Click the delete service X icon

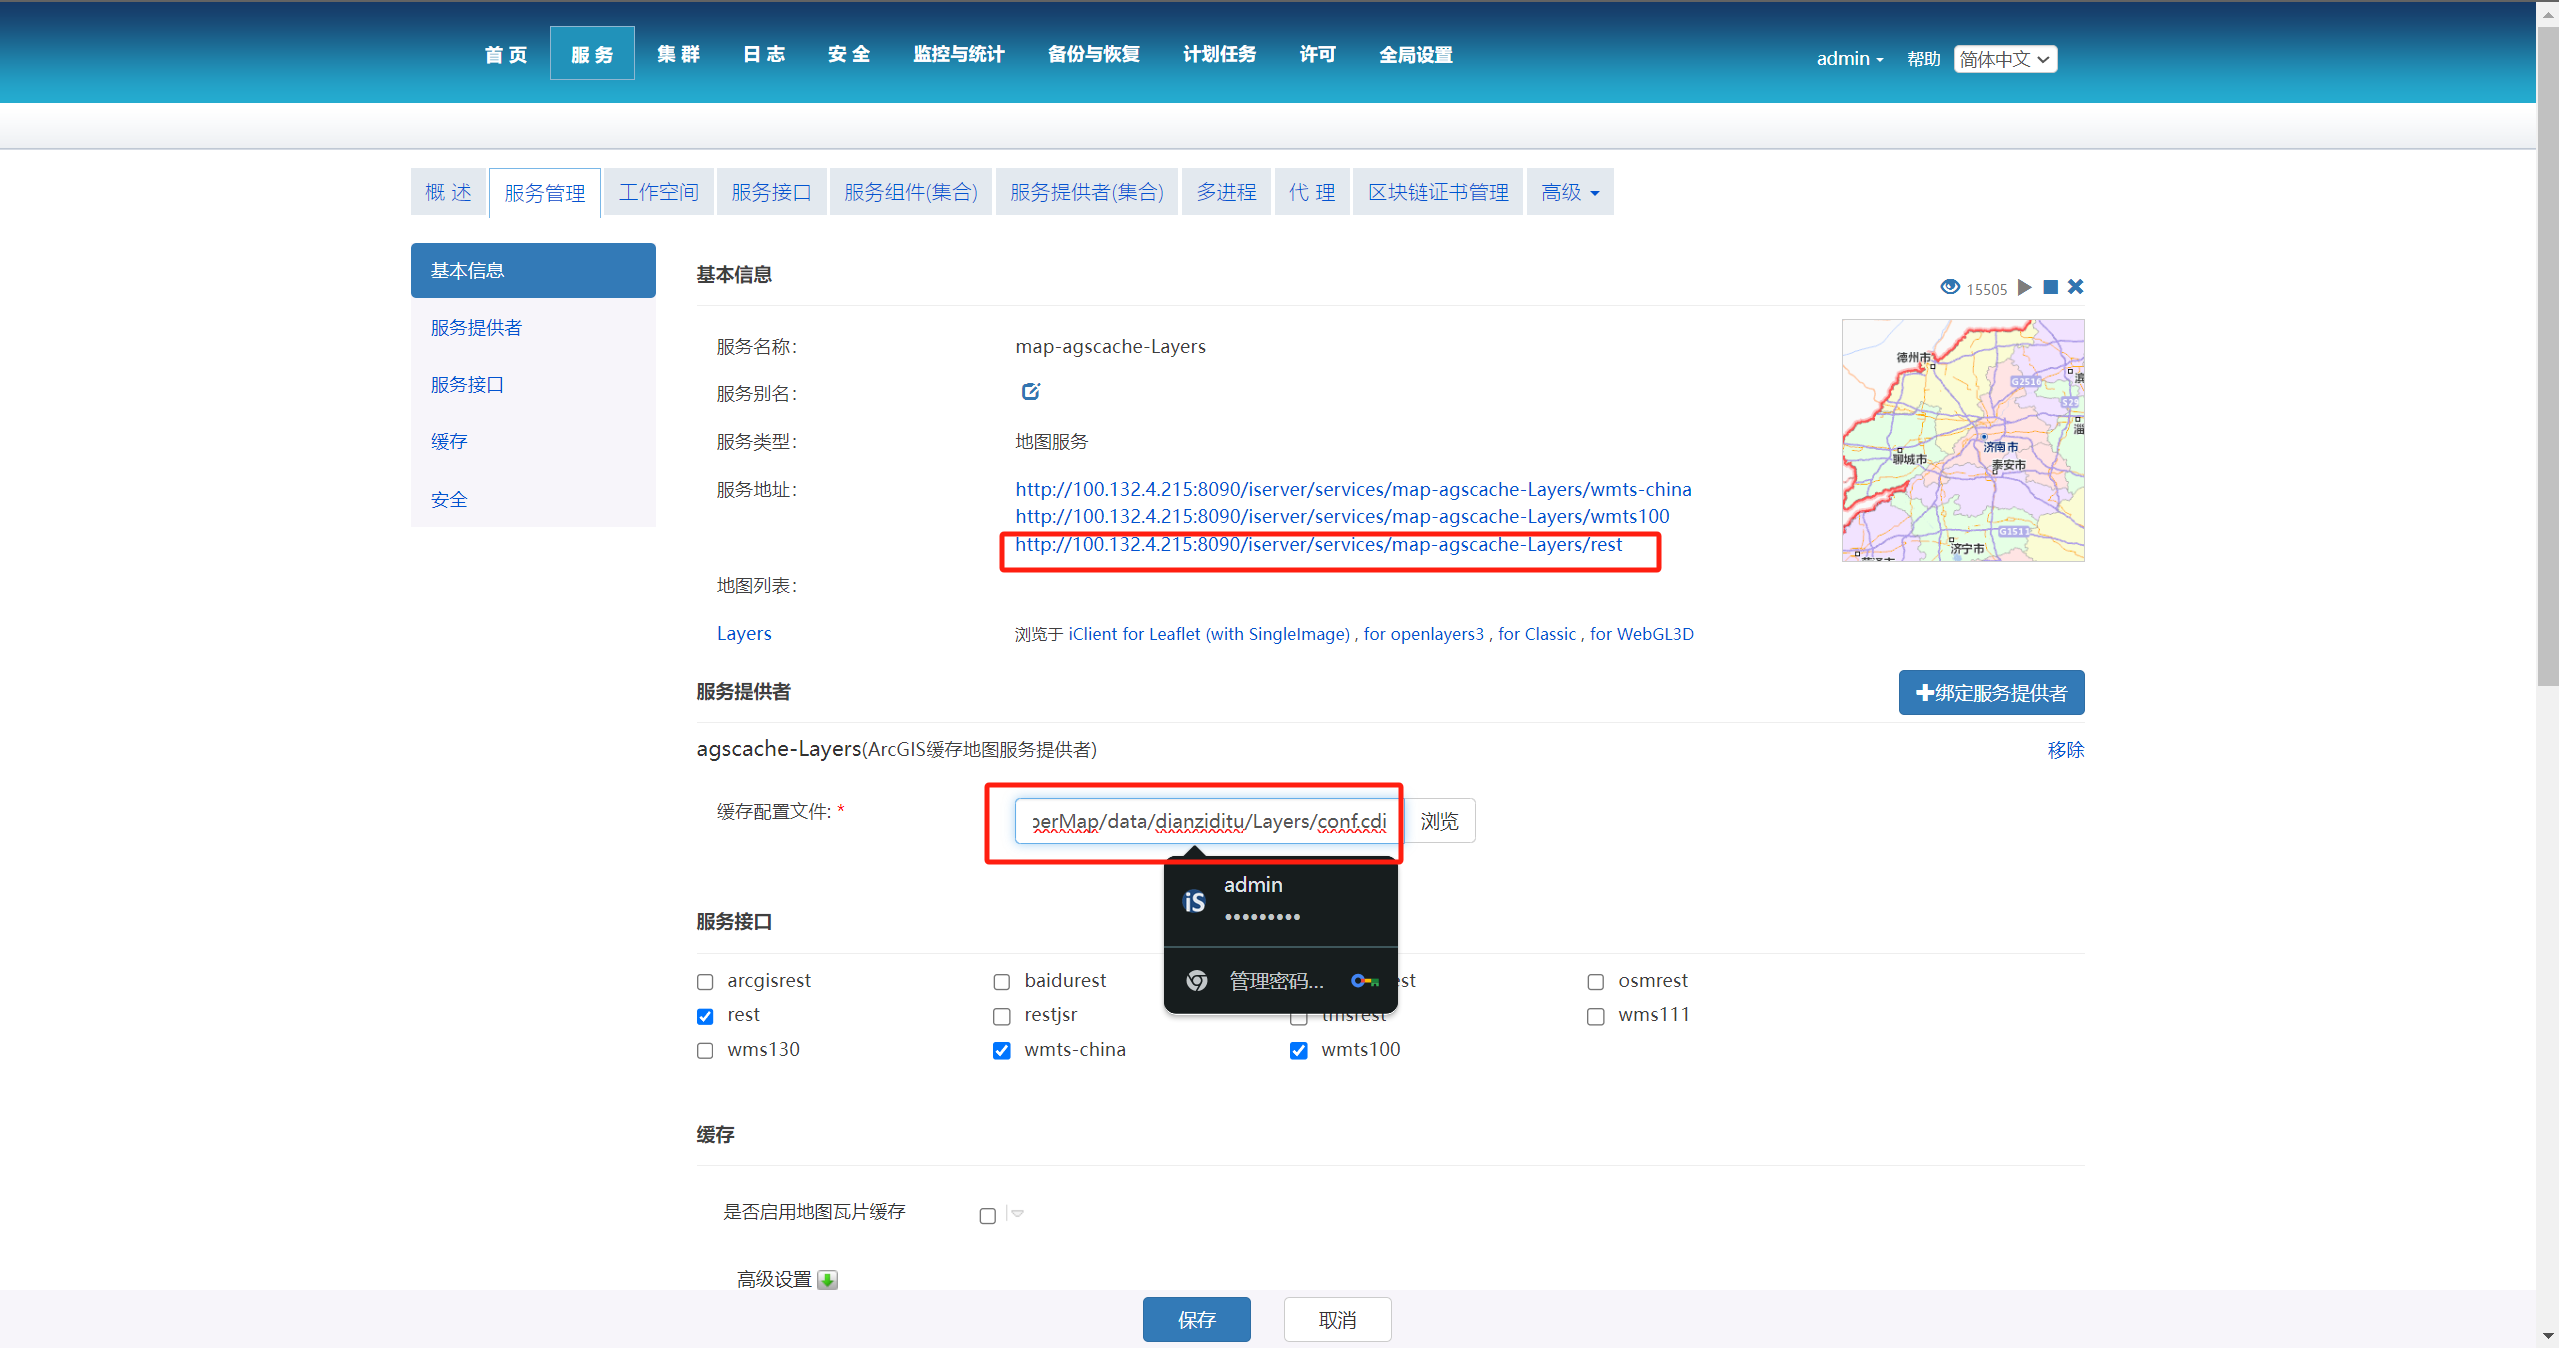(x=2076, y=287)
